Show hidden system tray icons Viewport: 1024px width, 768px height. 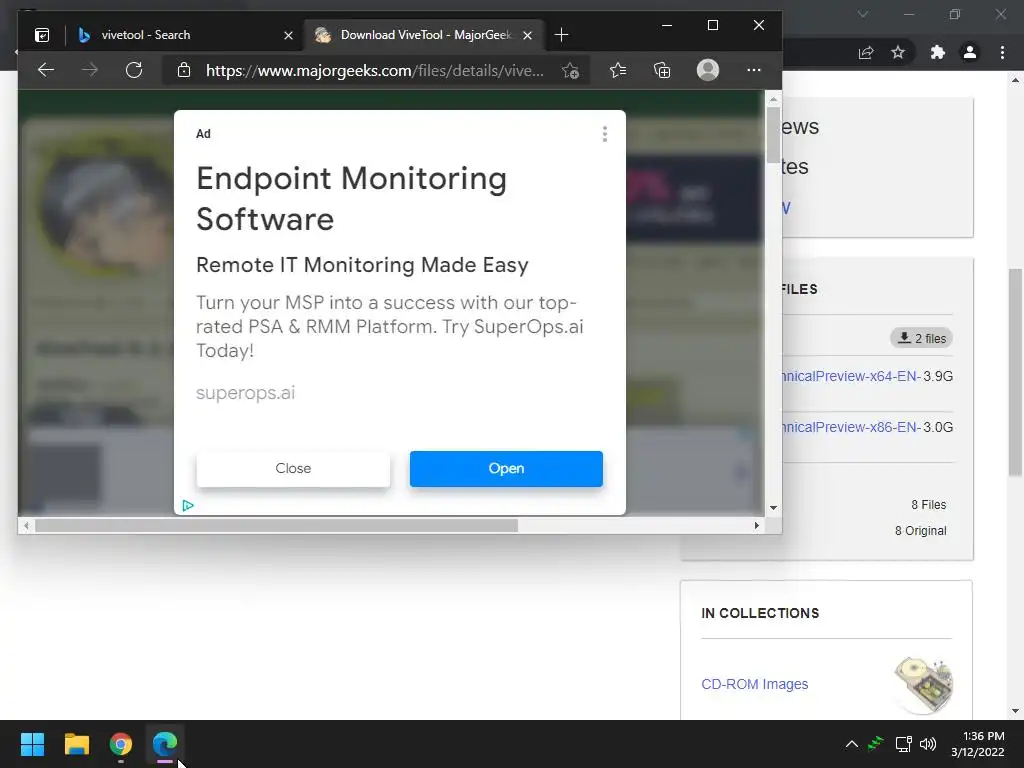[852, 744]
